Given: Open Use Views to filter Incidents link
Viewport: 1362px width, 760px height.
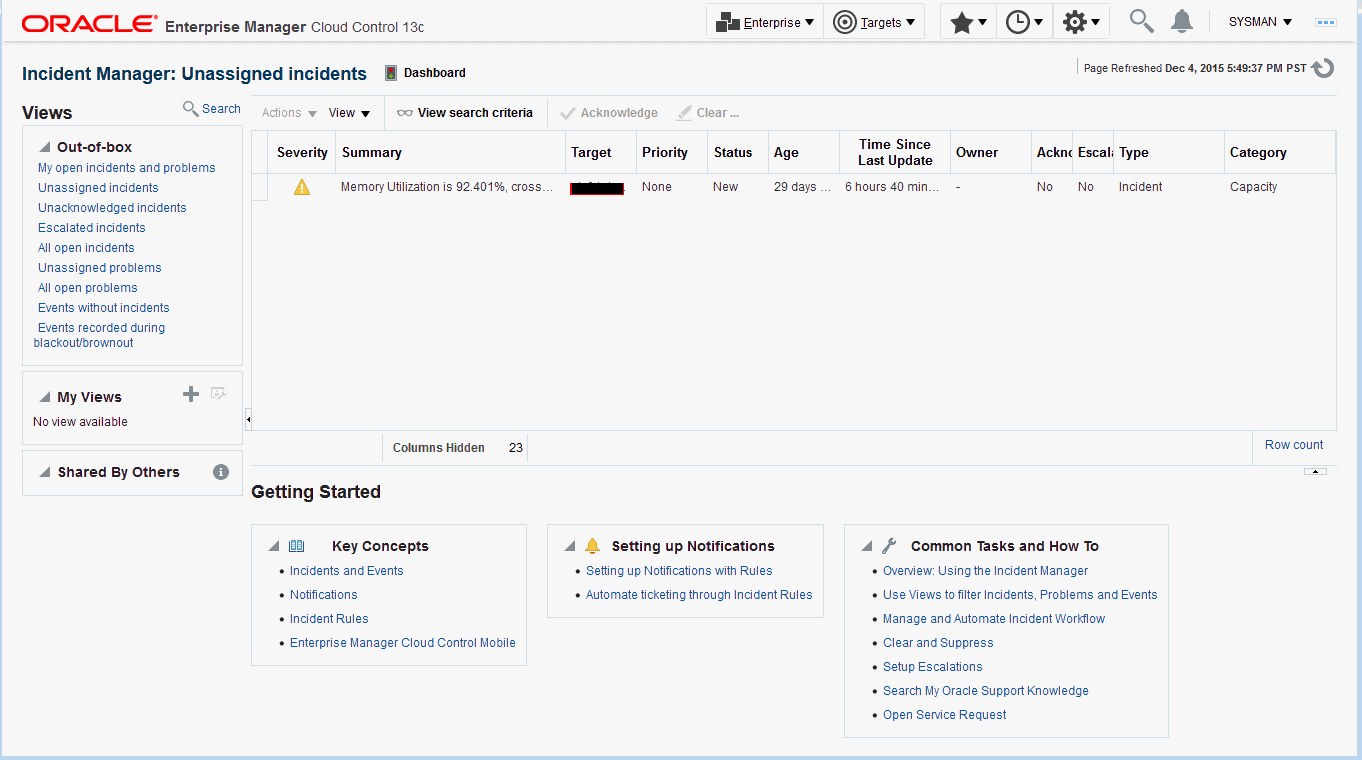Looking at the screenshot, I should pyautogui.click(x=1020, y=595).
